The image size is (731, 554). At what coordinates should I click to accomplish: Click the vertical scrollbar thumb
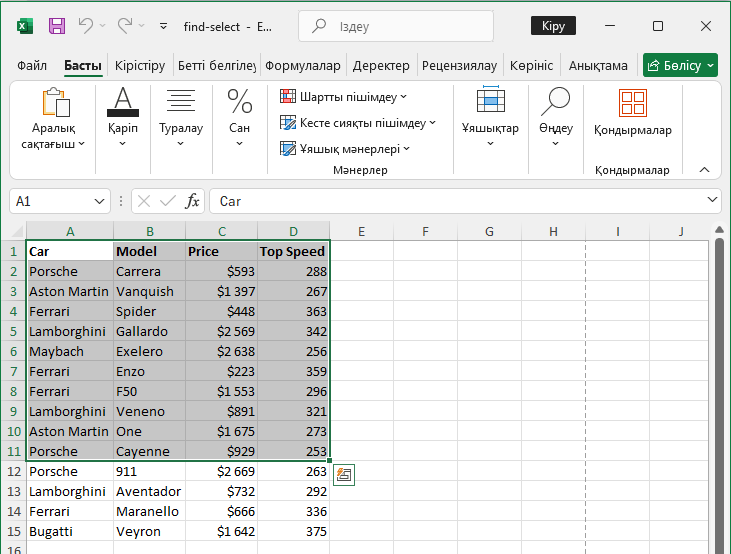tap(719, 396)
